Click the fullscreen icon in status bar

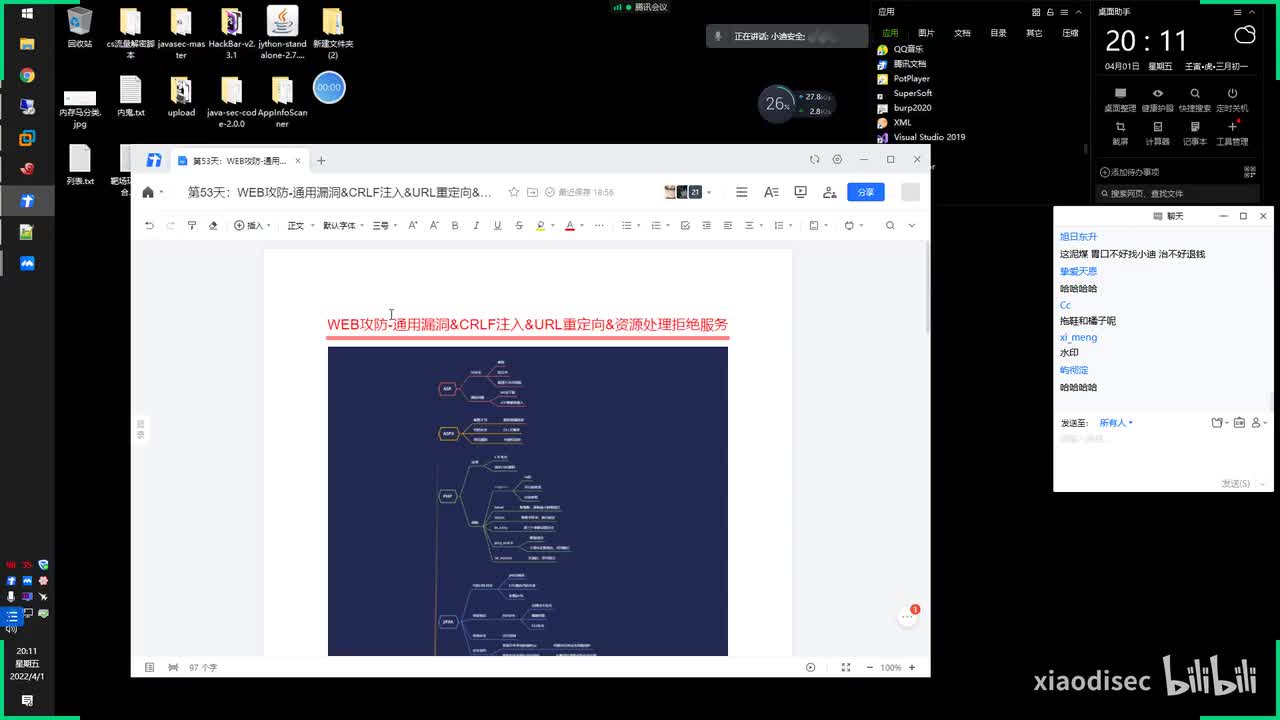[x=845, y=667]
